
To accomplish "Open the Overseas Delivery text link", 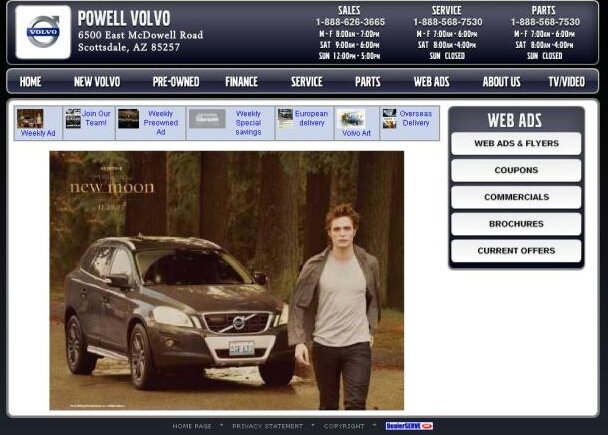I will [x=416, y=118].
